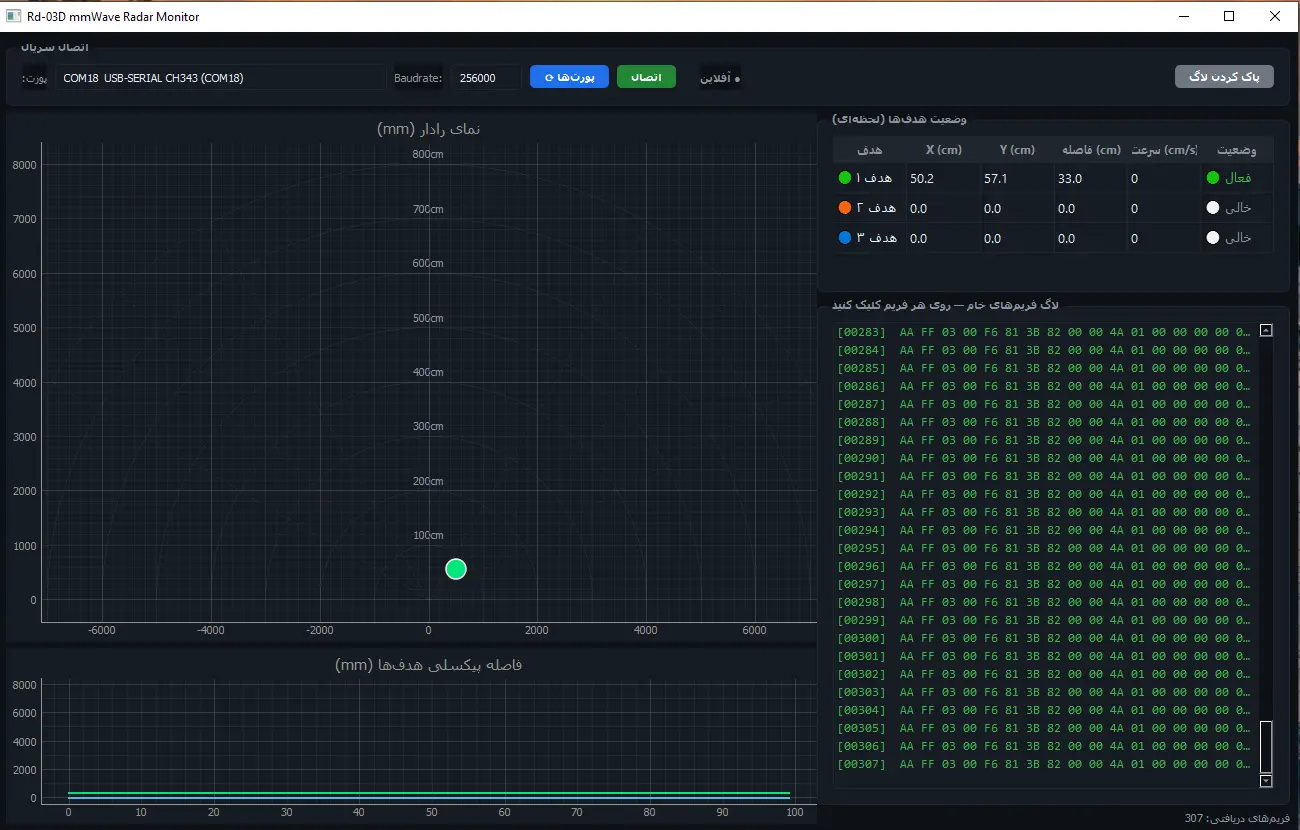Click the 800cm range ring label
This screenshot has height=830, width=1300.
(x=428, y=154)
